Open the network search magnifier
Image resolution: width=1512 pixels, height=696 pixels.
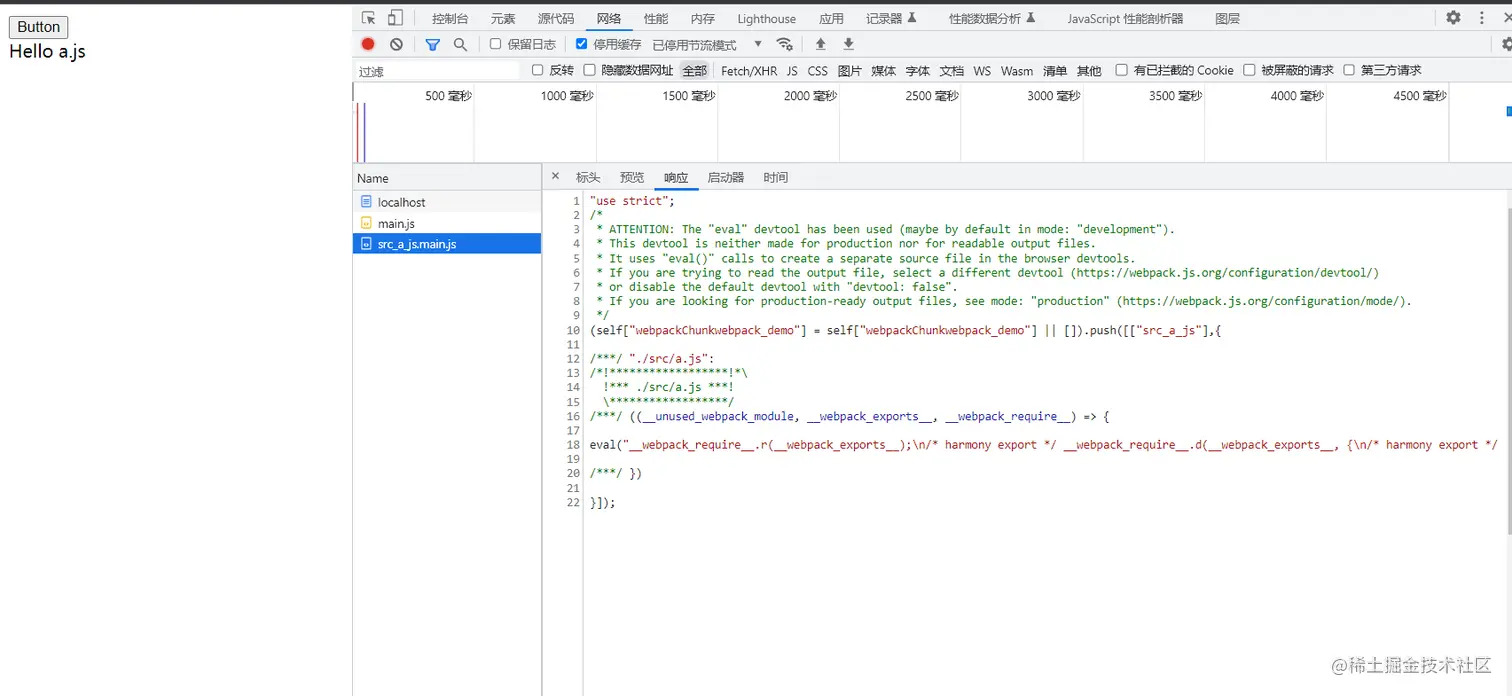pyautogui.click(x=460, y=44)
